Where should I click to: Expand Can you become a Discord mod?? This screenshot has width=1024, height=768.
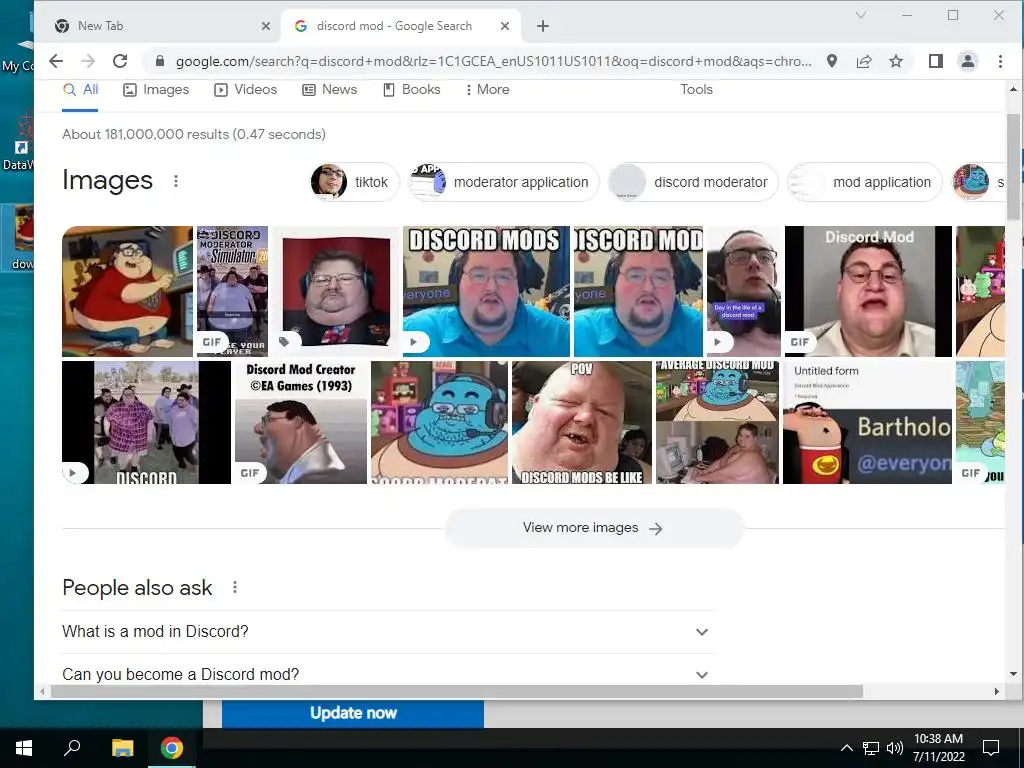(x=388, y=674)
